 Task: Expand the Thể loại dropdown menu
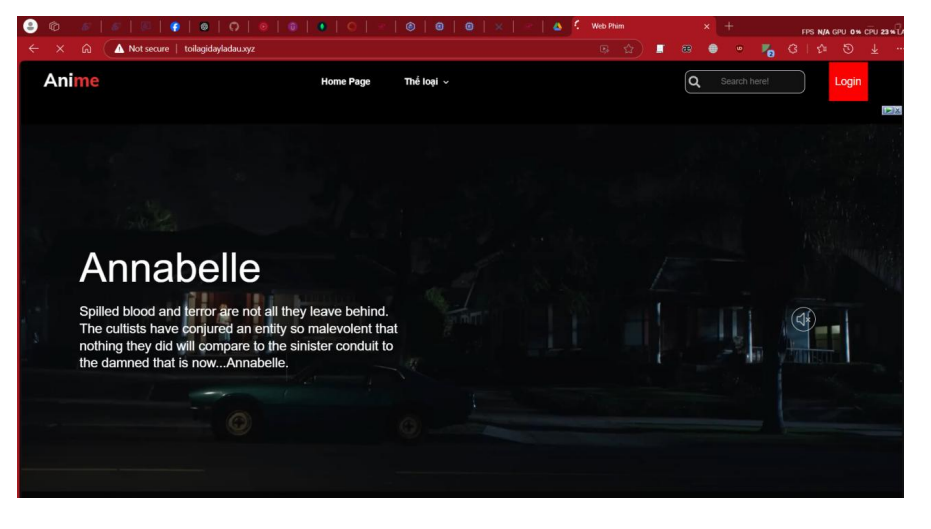pos(427,82)
